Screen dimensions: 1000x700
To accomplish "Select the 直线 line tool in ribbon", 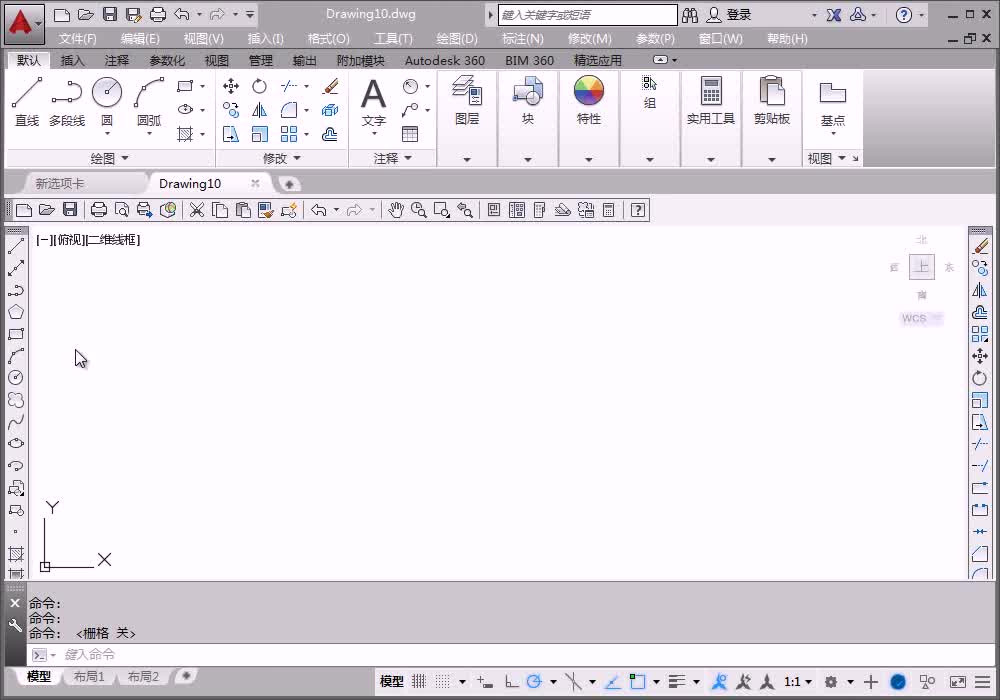I will pyautogui.click(x=27, y=102).
